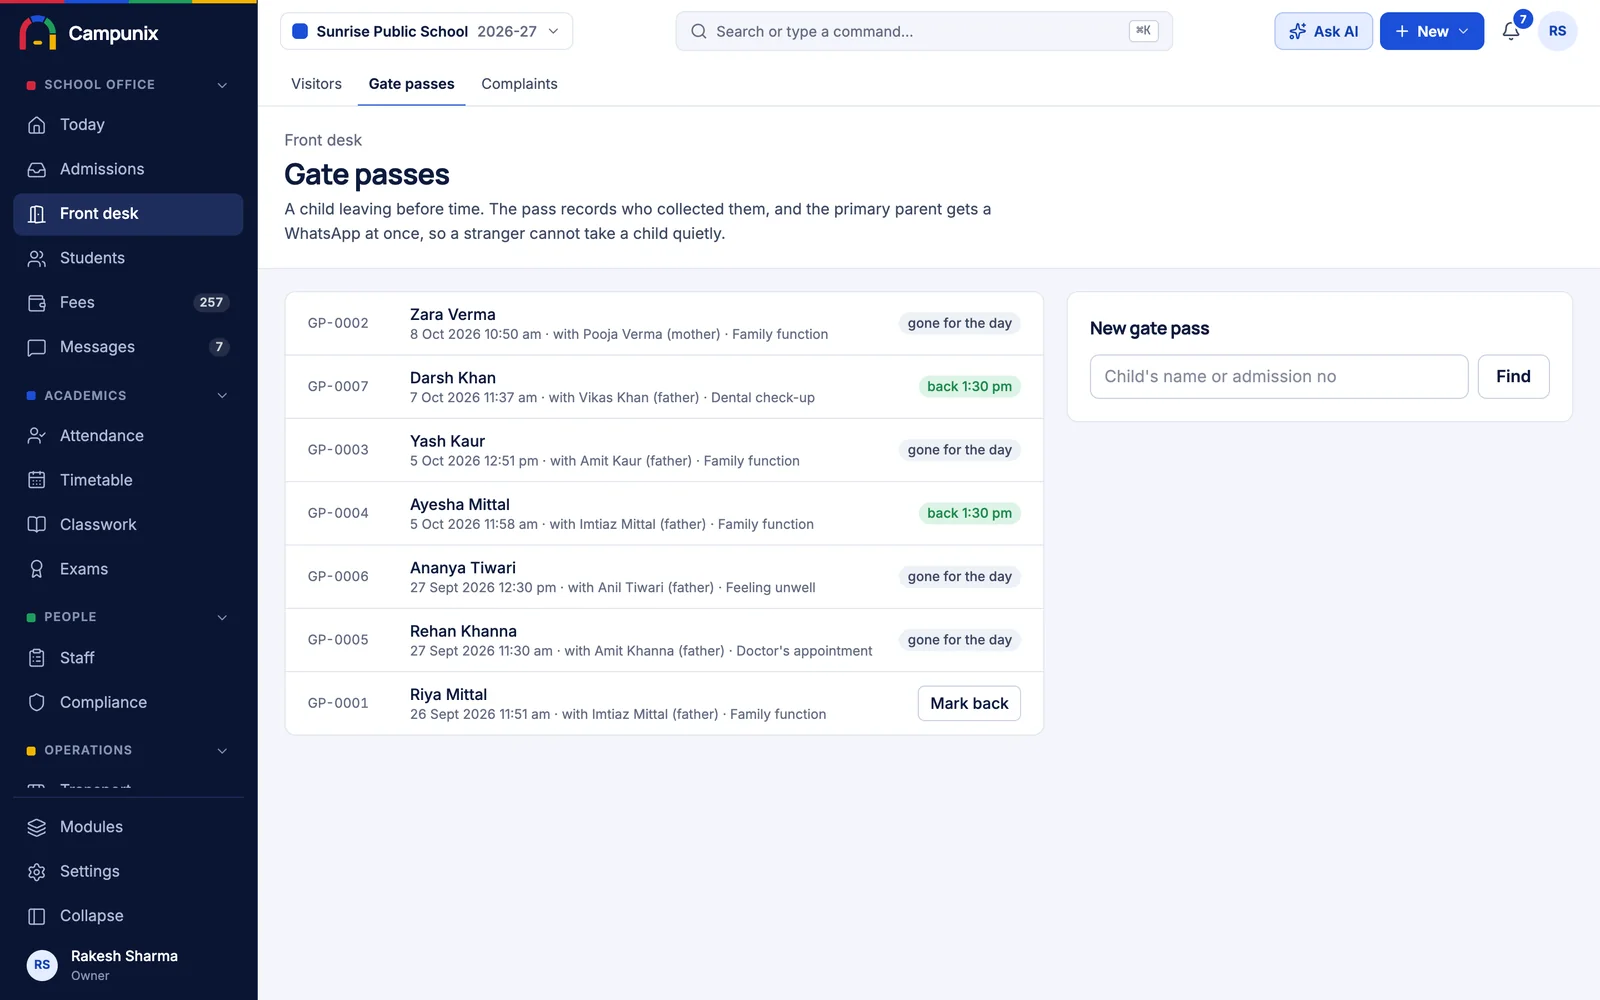Open the Students people icon
Viewport: 1600px width, 1000px height.
[x=37, y=258]
